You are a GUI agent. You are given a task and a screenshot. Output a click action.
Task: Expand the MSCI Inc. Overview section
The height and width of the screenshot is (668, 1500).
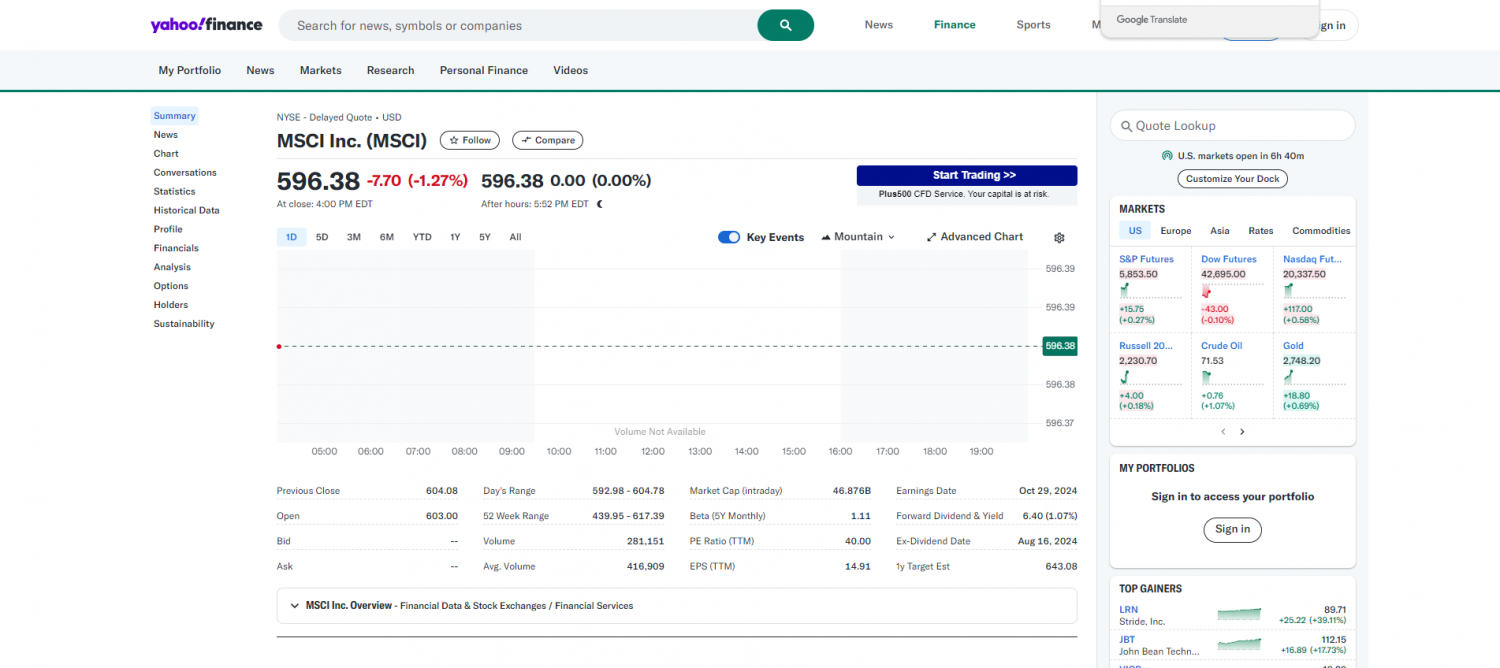click(295, 606)
